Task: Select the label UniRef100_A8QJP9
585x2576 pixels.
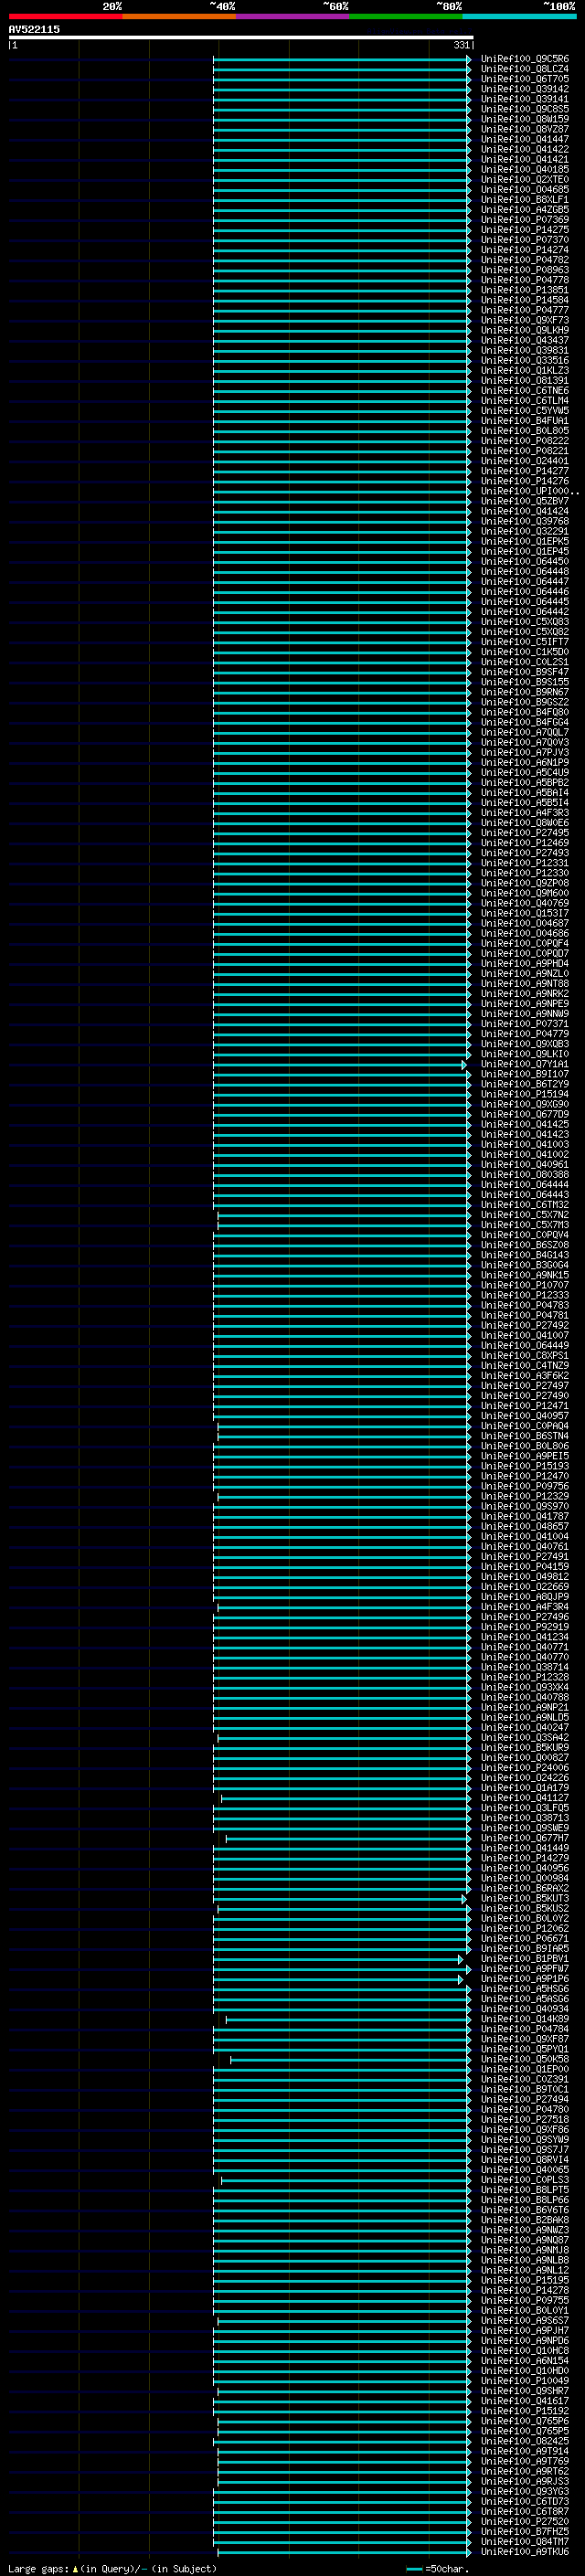Action: 524,1597
